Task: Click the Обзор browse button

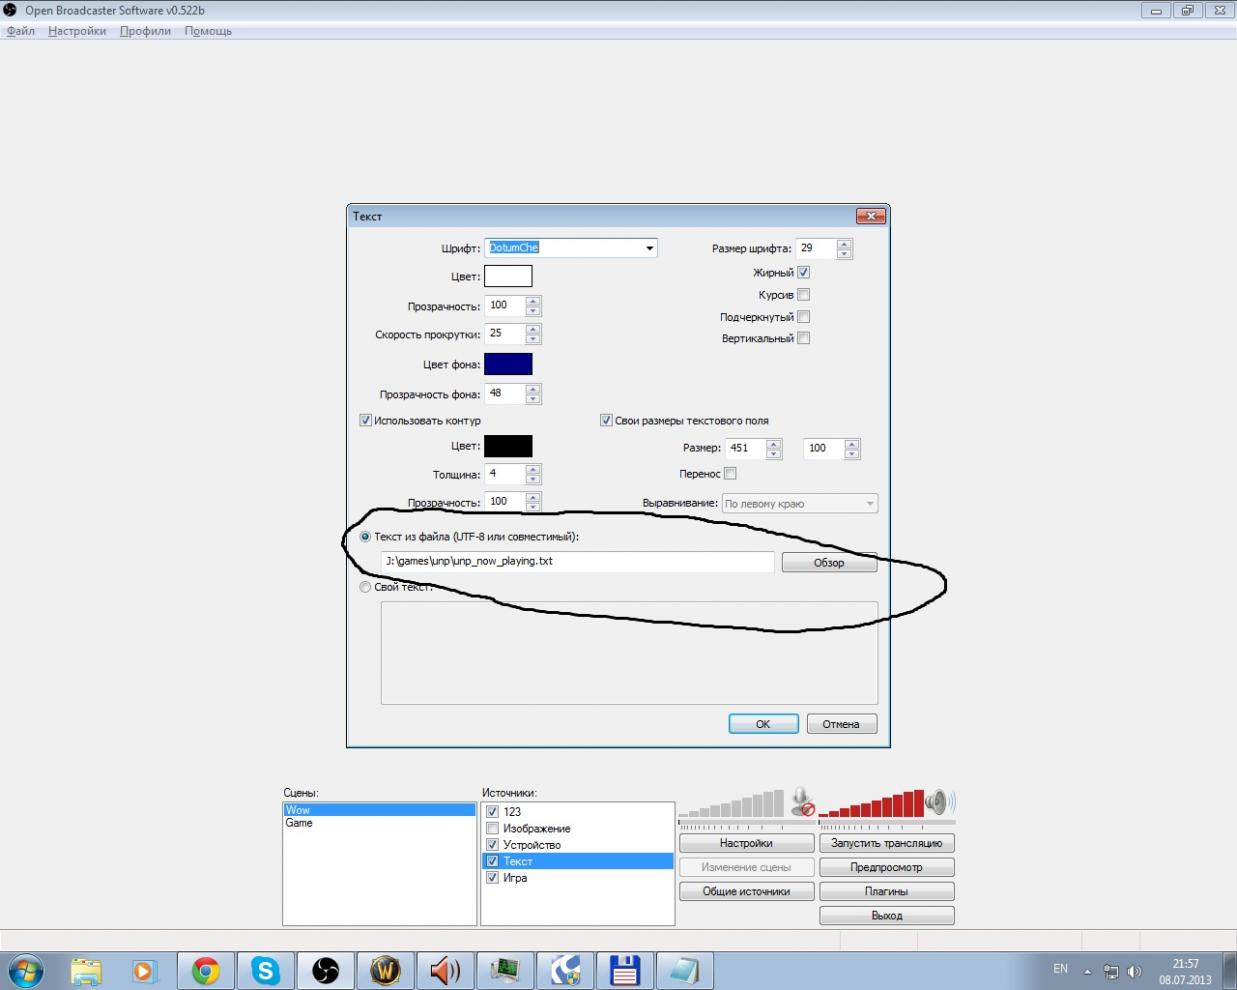Action: point(829,563)
